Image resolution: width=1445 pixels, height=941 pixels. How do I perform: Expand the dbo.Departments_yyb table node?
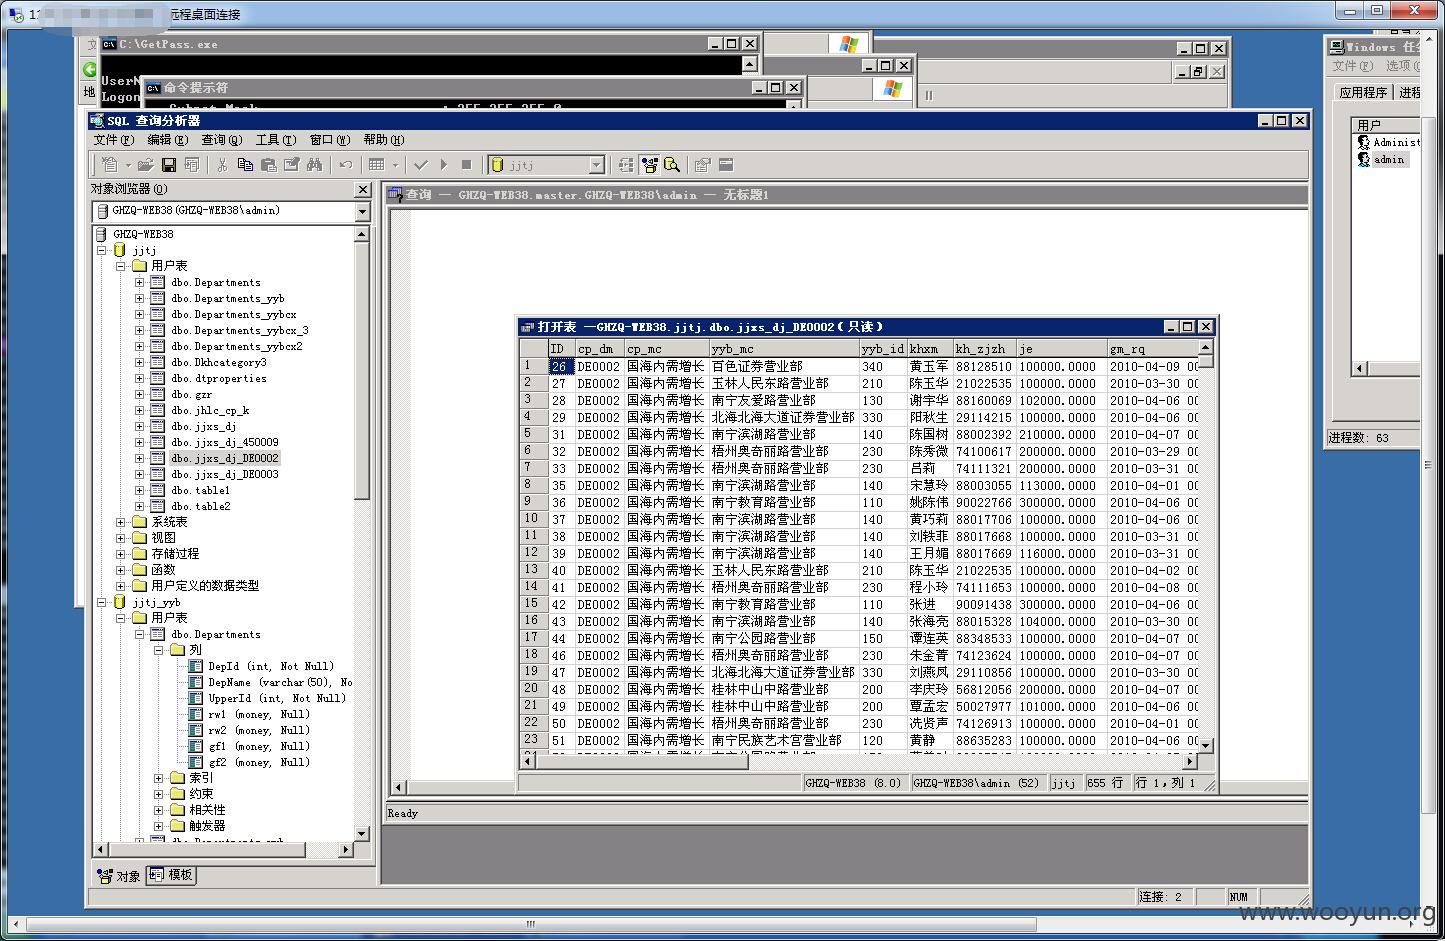pos(139,298)
